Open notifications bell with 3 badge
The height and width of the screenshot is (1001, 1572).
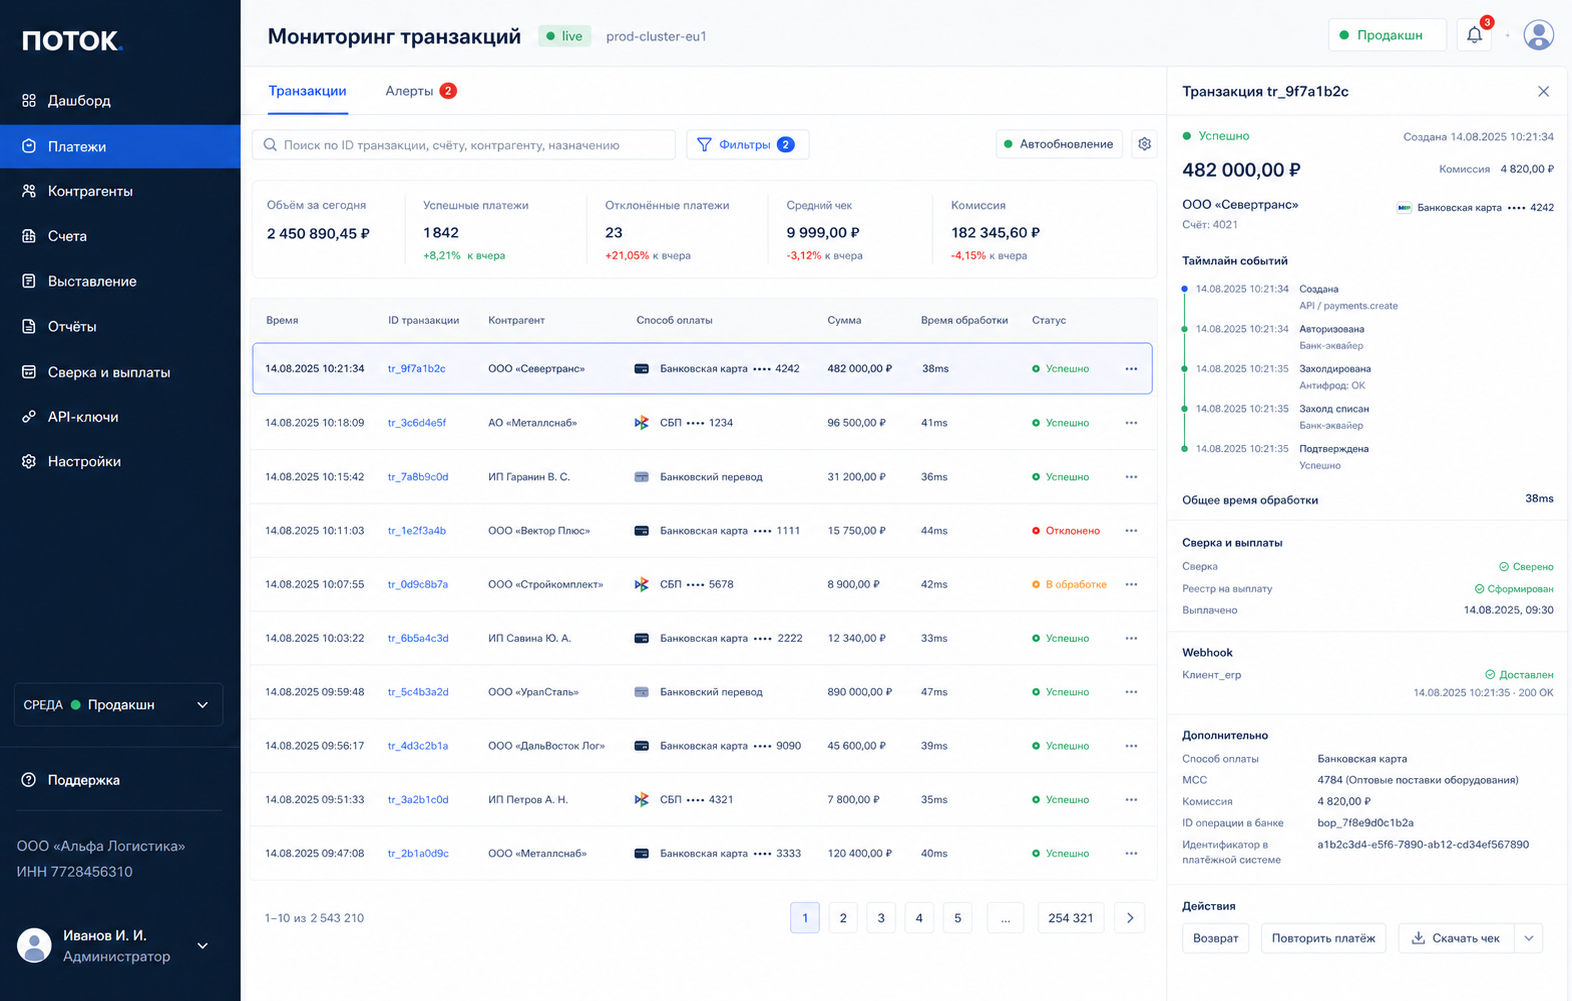point(1475,35)
